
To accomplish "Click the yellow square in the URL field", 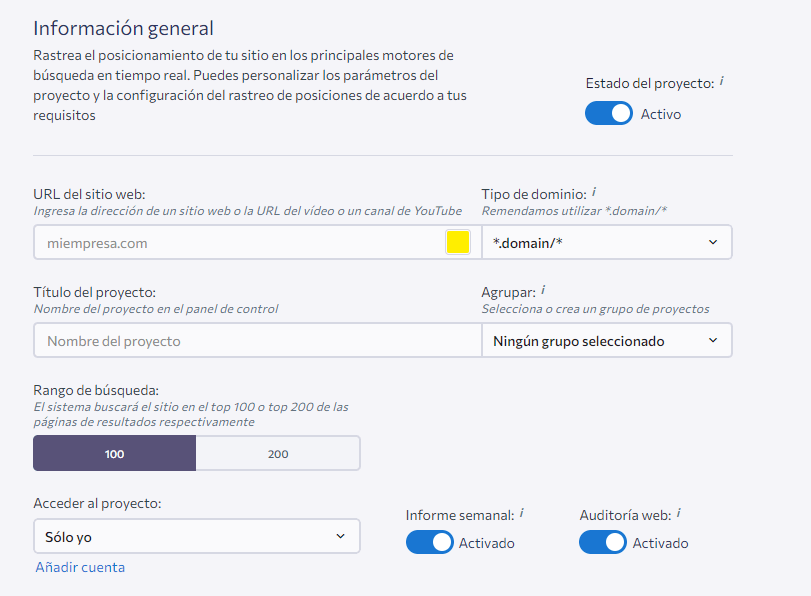I will coord(457,243).
